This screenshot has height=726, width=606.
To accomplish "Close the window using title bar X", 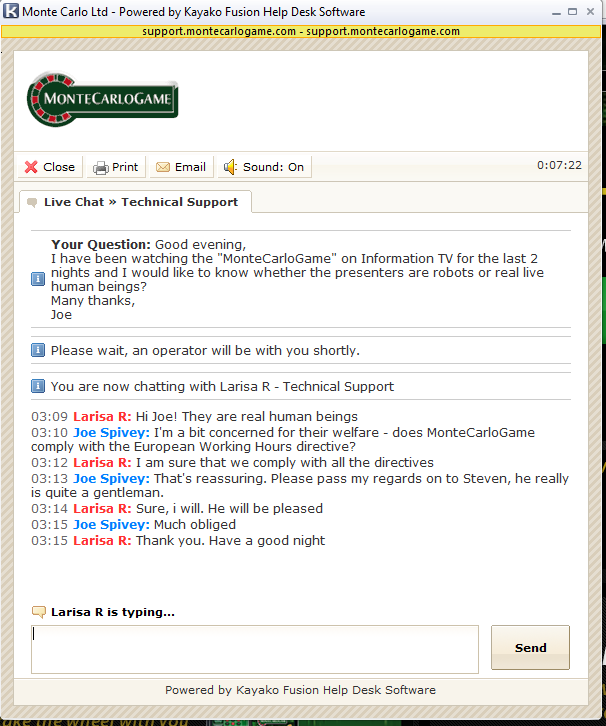I will [590, 12].
